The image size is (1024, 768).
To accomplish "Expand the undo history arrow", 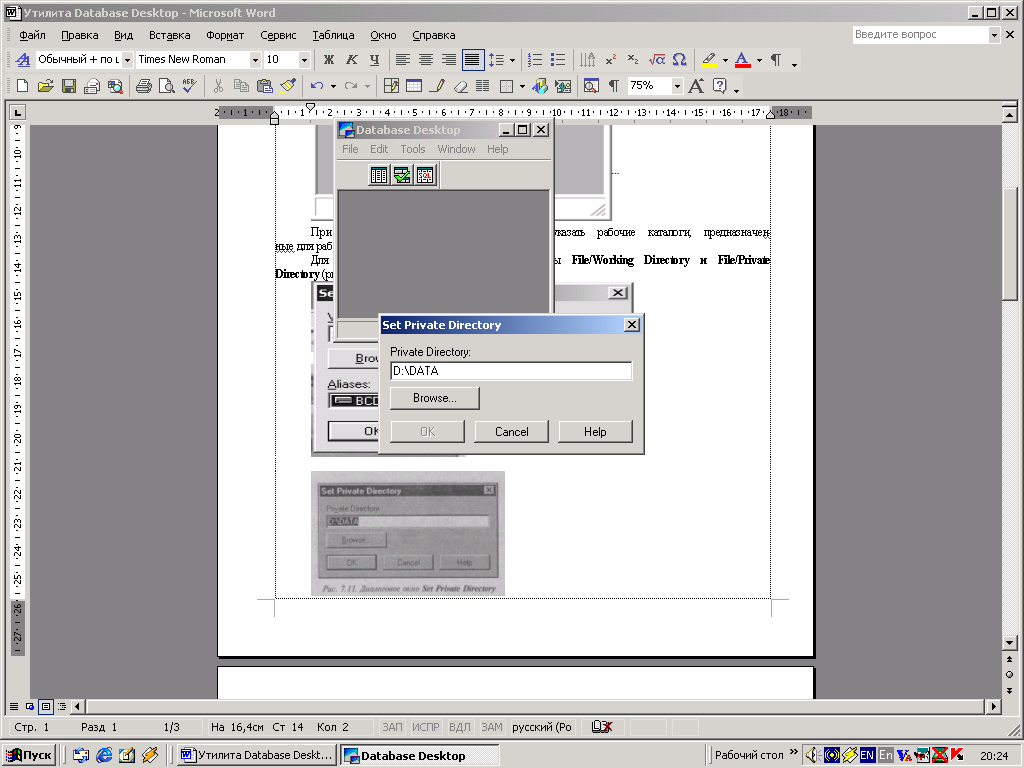I will tap(333, 86).
